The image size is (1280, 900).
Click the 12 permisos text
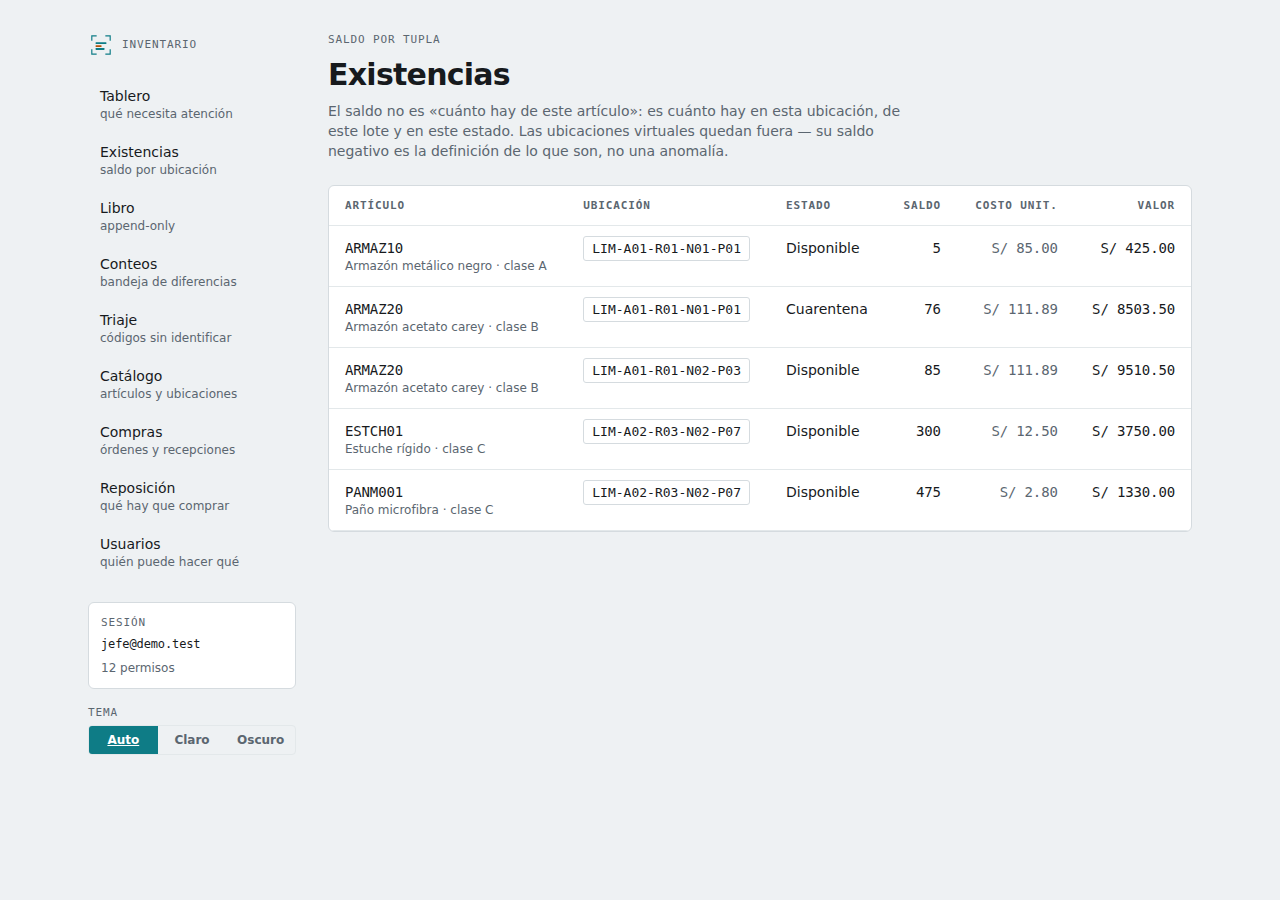pyautogui.click(x=138, y=667)
